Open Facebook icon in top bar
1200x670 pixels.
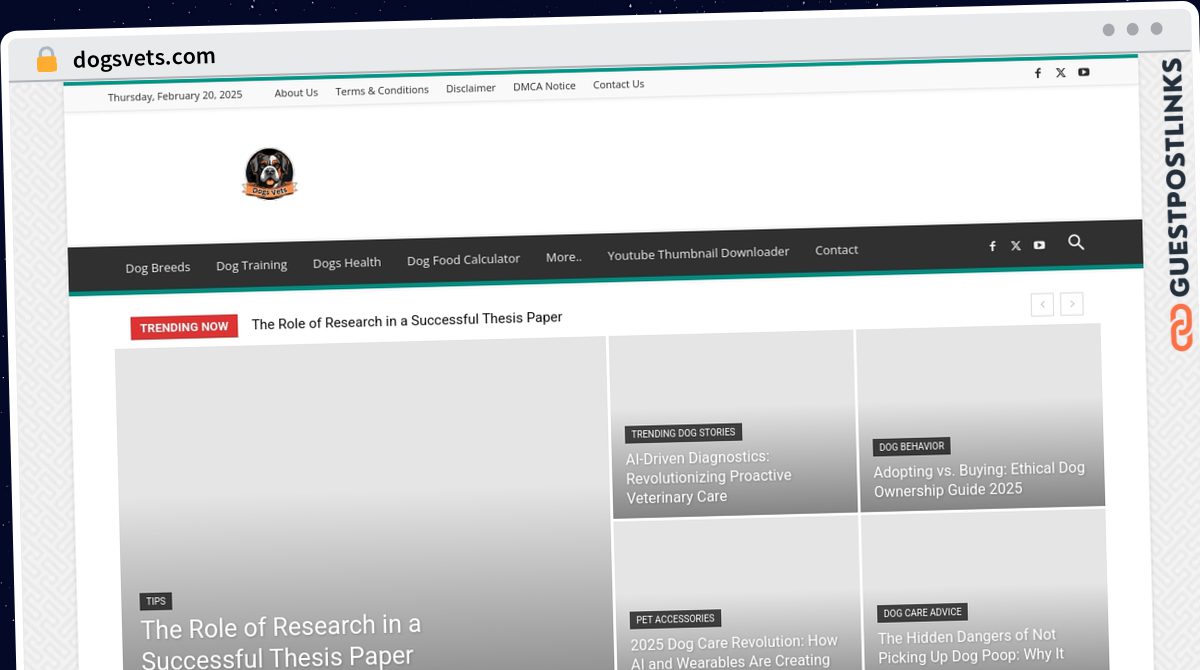coord(1037,73)
